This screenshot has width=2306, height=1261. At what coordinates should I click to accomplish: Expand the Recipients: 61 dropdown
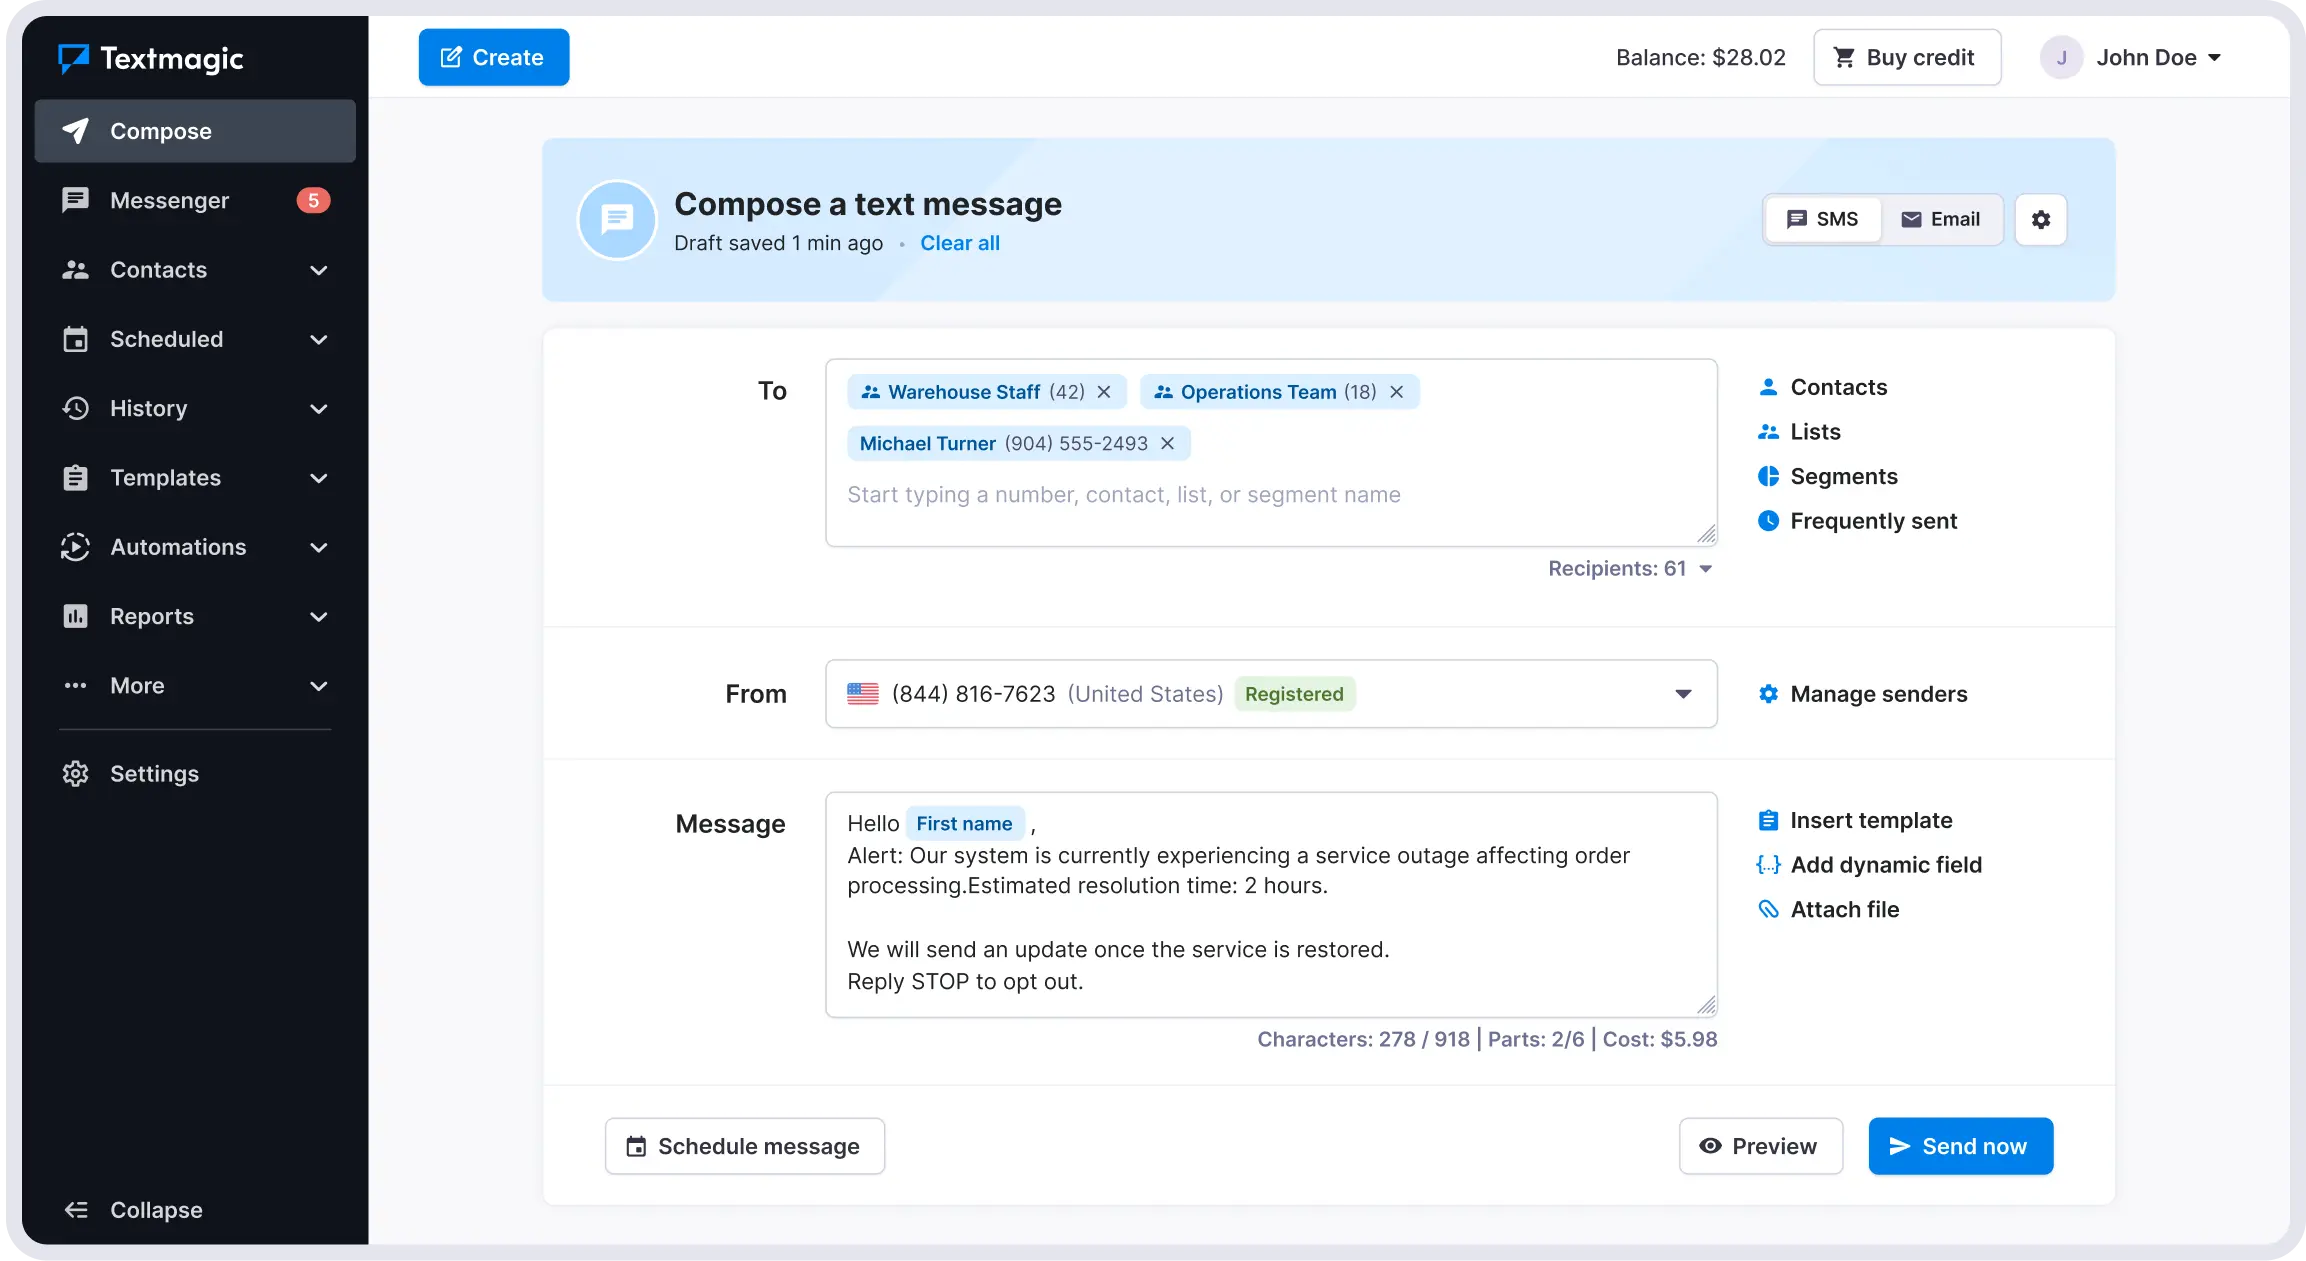coord(1630,568)
